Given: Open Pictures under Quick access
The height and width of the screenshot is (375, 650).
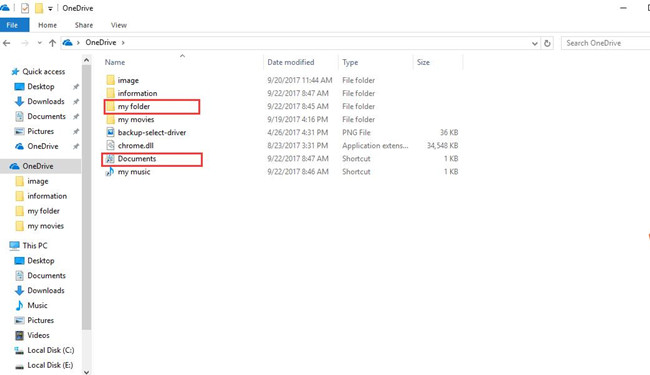Looking at the screenshot, I should click(x=41, y=131).
